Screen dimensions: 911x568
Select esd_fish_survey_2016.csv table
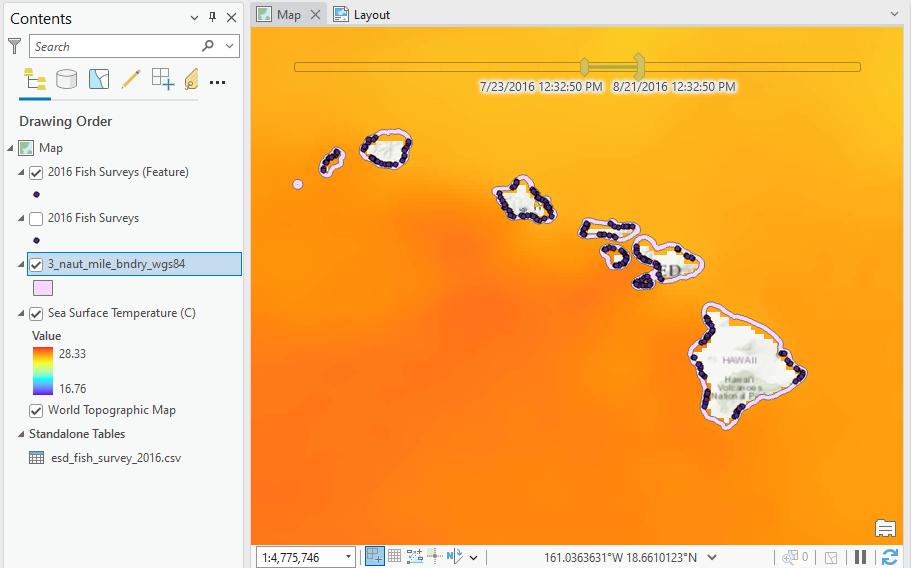click(x=115, y=458)
